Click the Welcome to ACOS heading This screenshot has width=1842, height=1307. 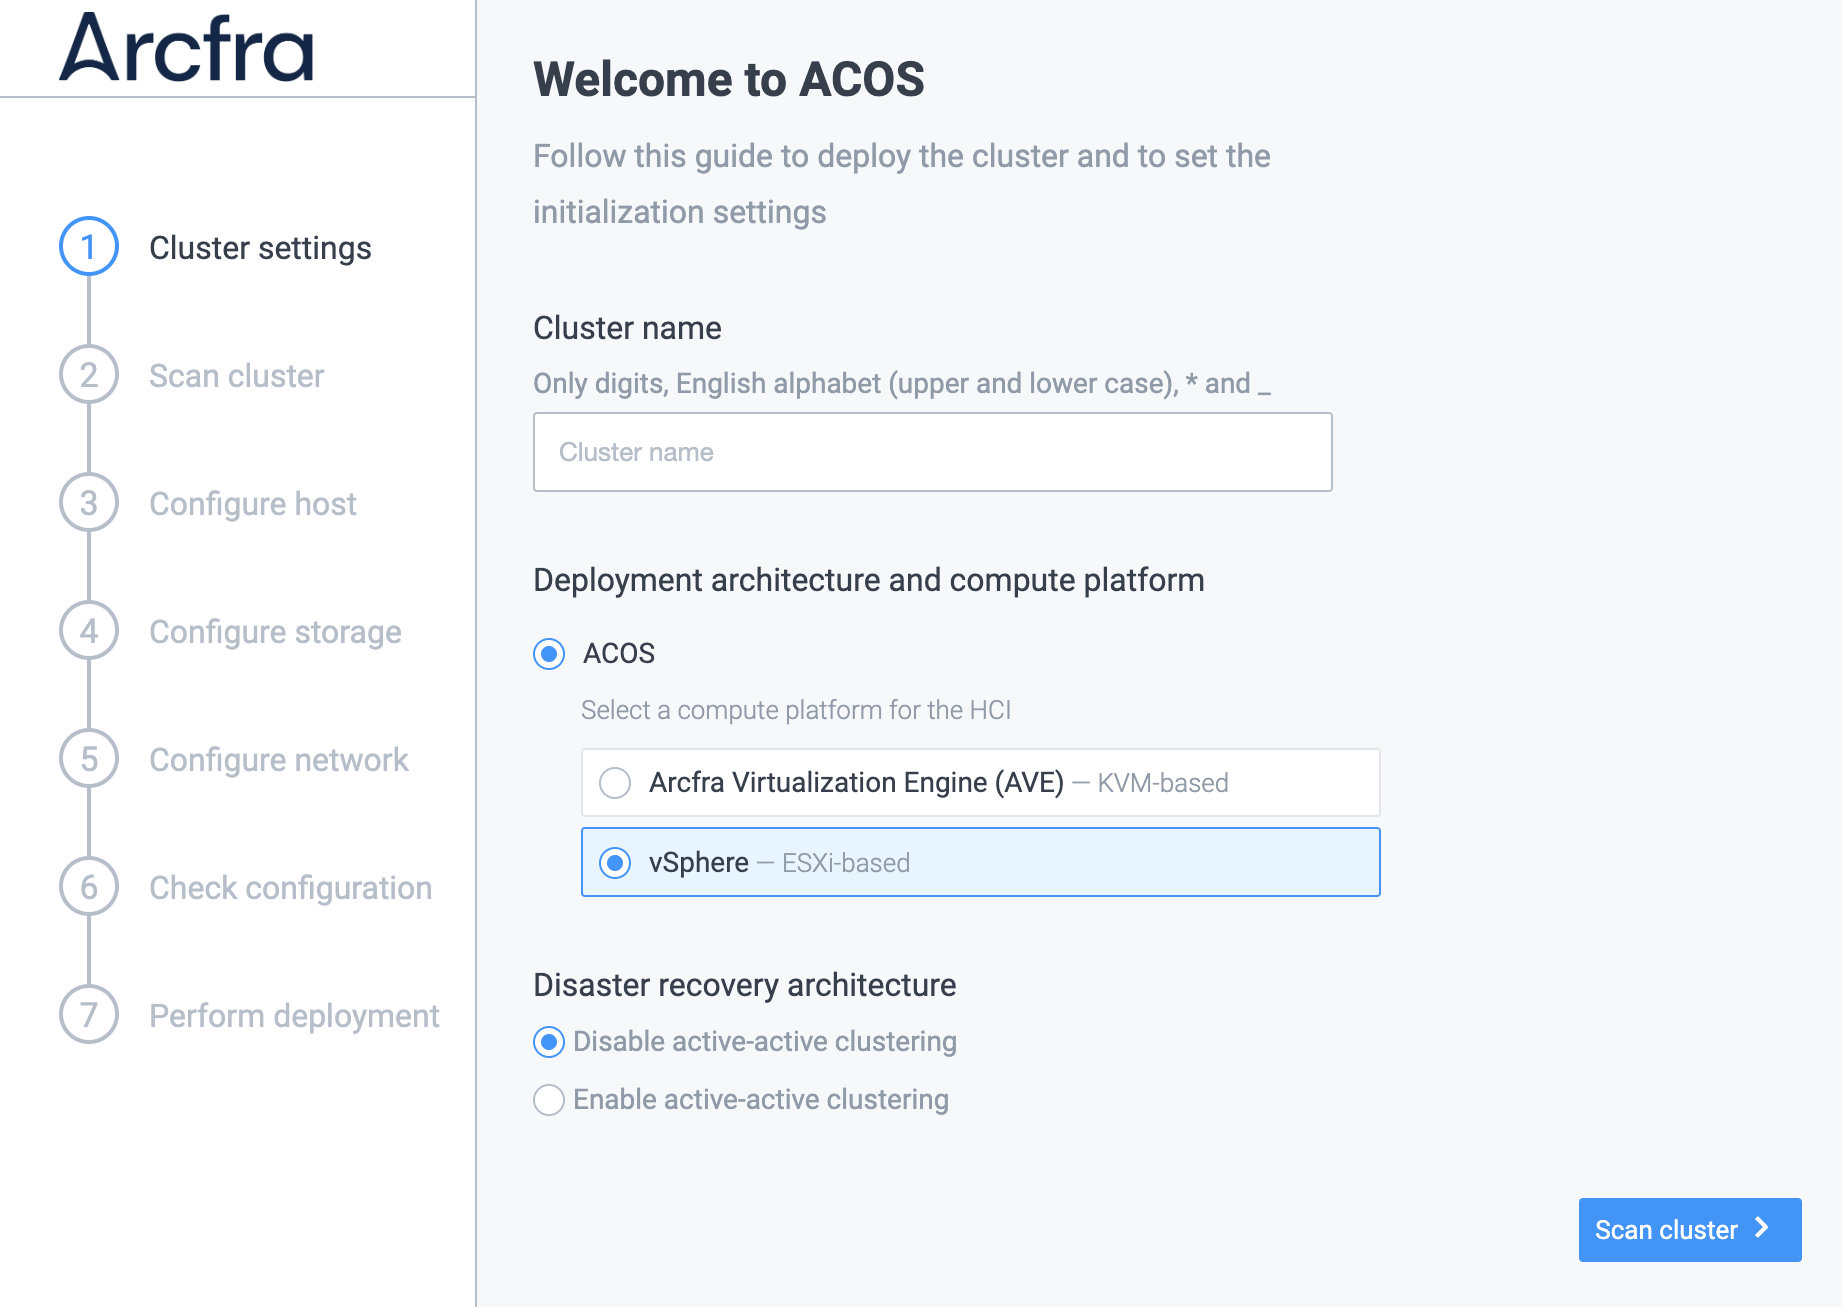[x=729, y=79]
